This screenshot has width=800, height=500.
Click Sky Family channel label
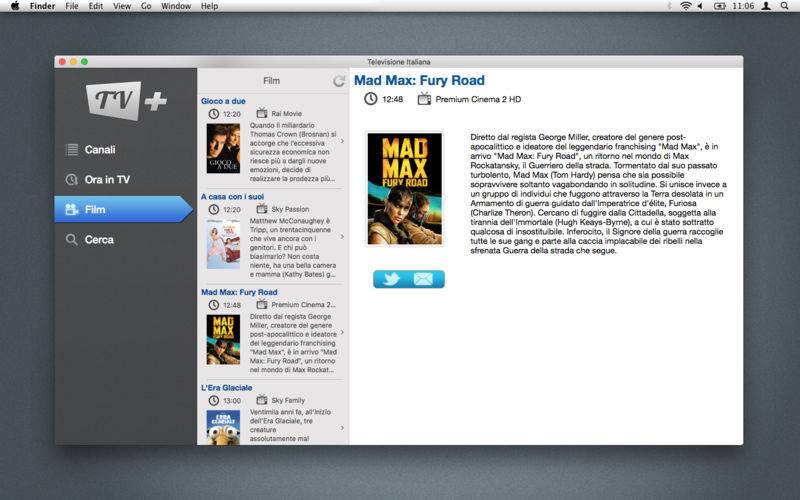click(288, 401)
